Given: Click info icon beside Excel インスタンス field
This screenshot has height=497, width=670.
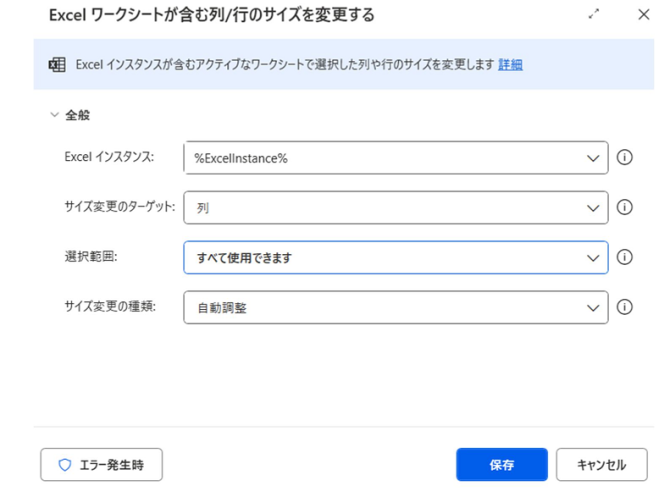Looking at the screenshot, I should click(x=625, y=158).
